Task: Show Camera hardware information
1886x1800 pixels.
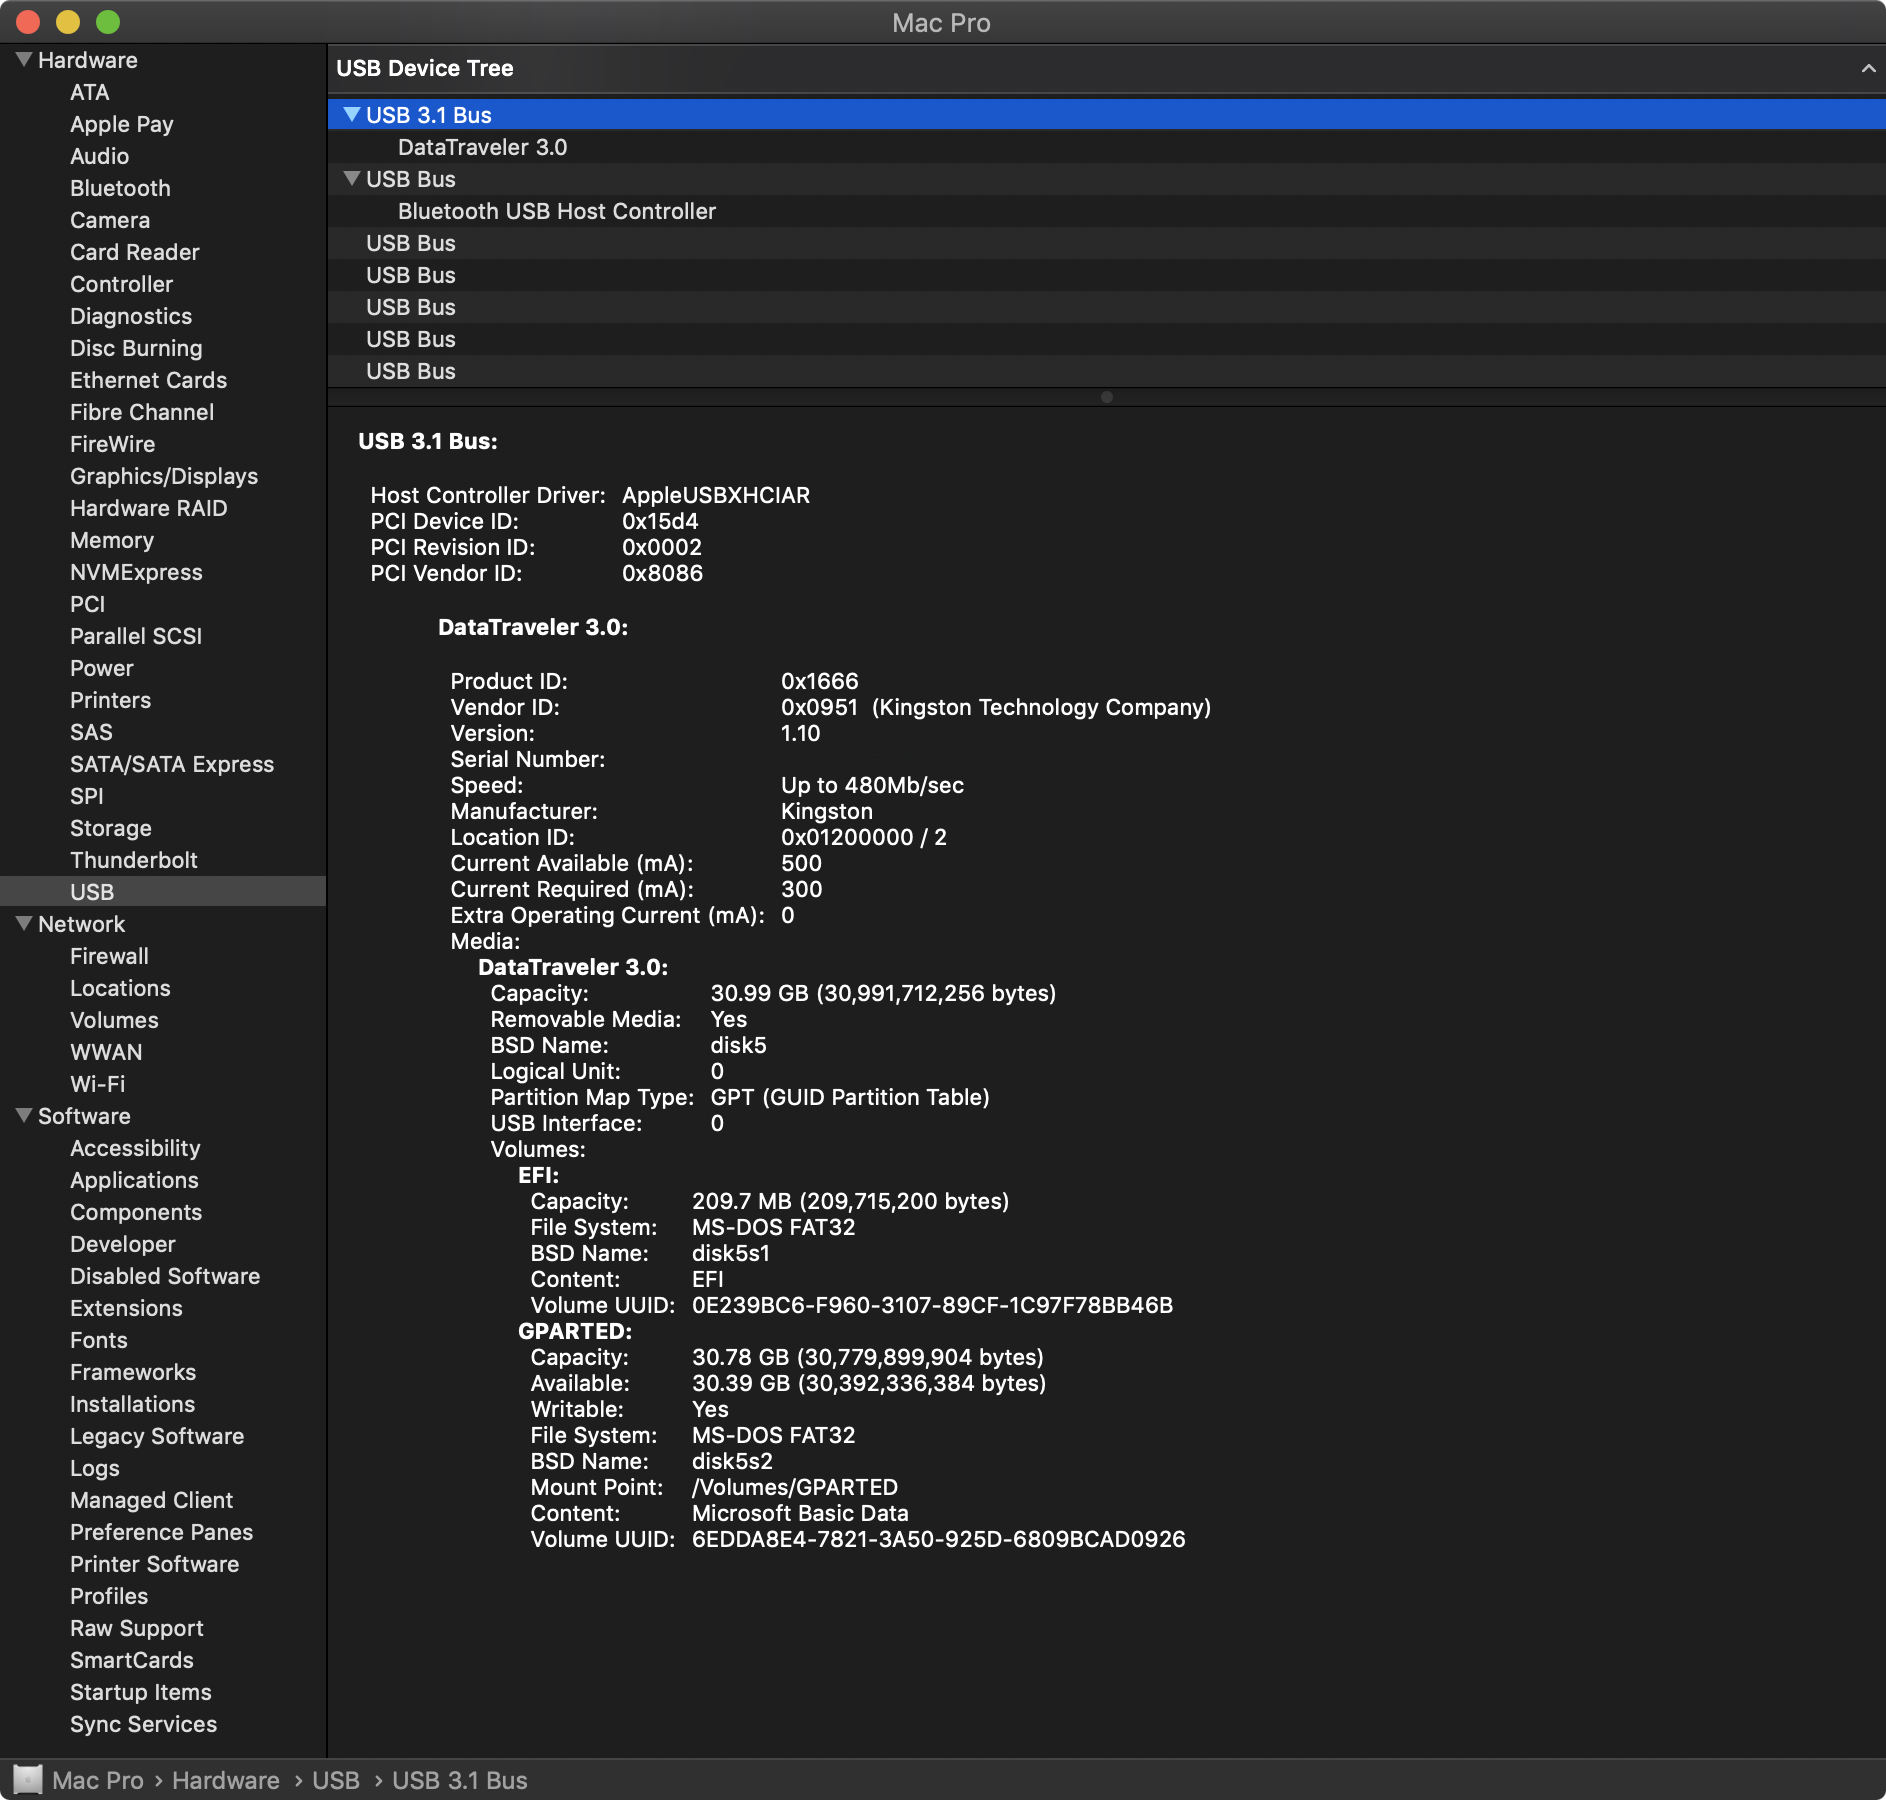Action: [x=110, y=220]
